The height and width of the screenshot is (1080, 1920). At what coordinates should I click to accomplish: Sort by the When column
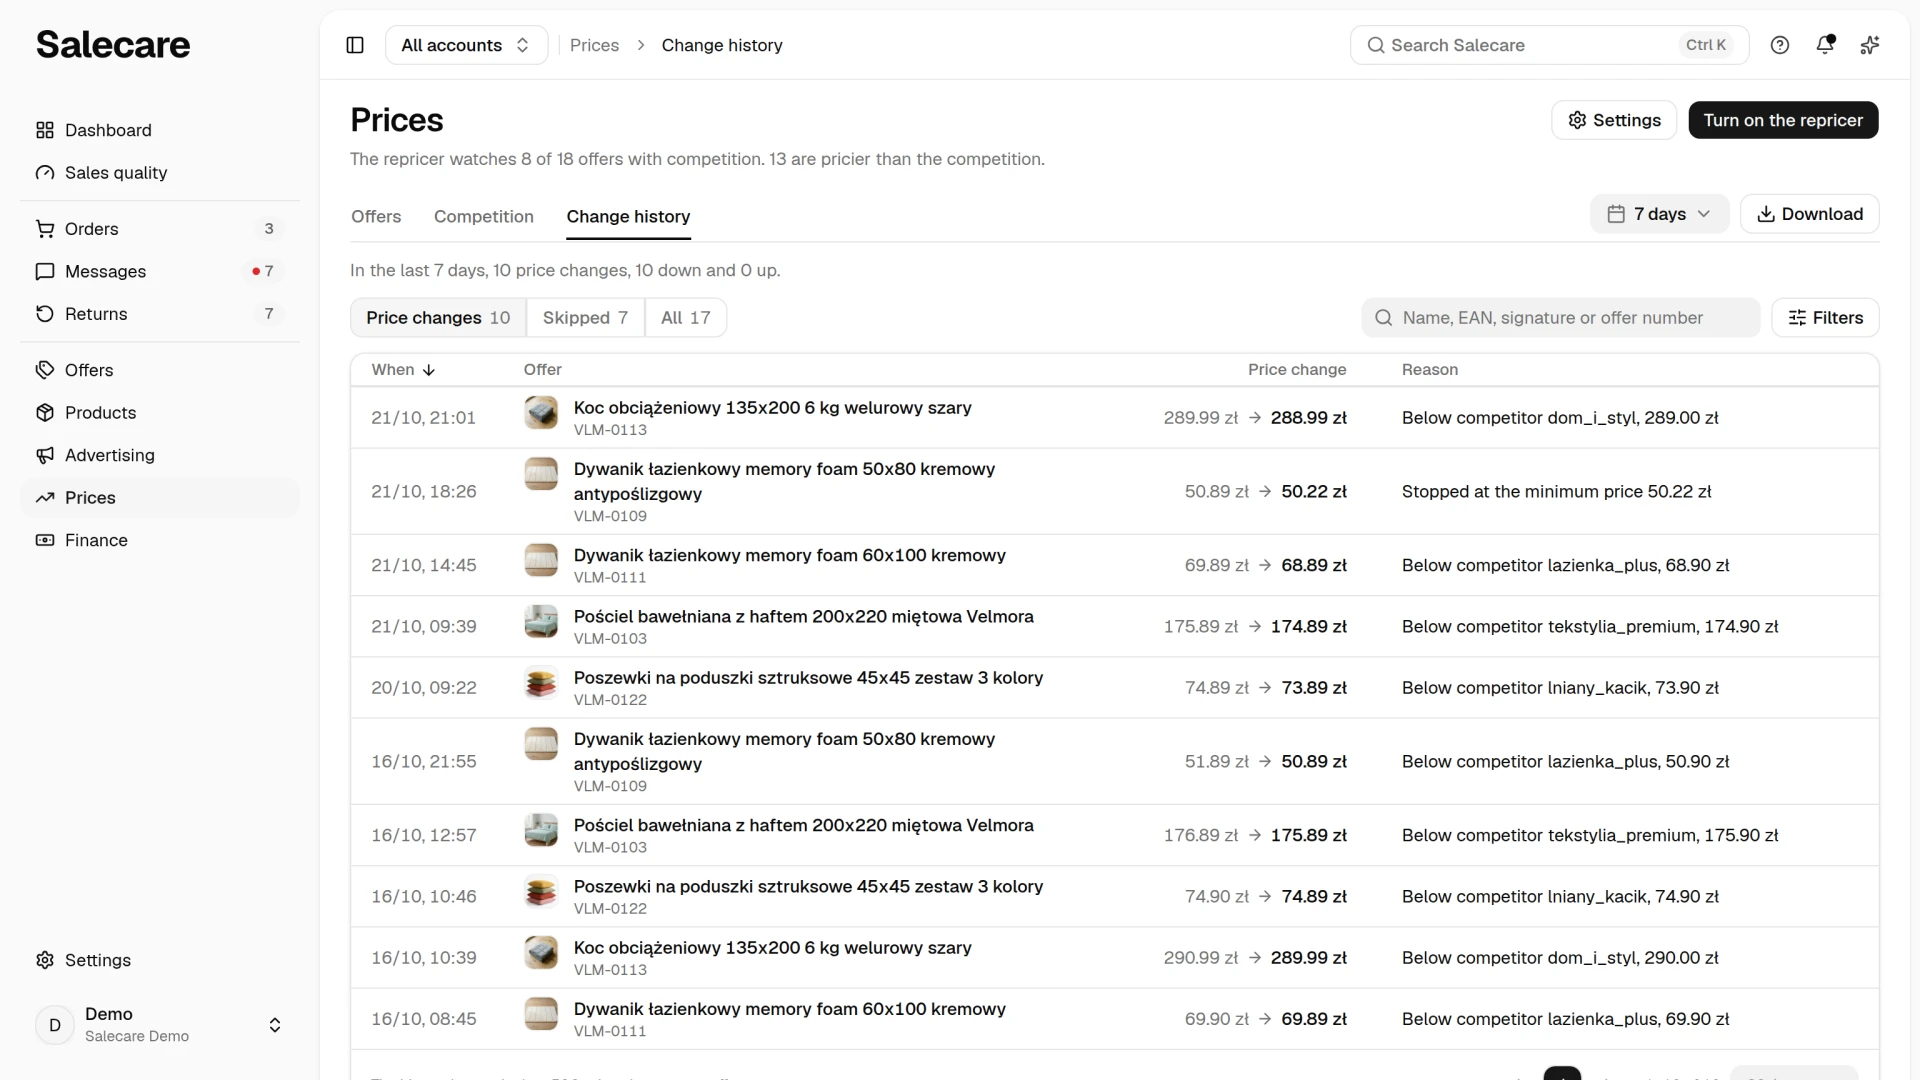tap(403, 370)
